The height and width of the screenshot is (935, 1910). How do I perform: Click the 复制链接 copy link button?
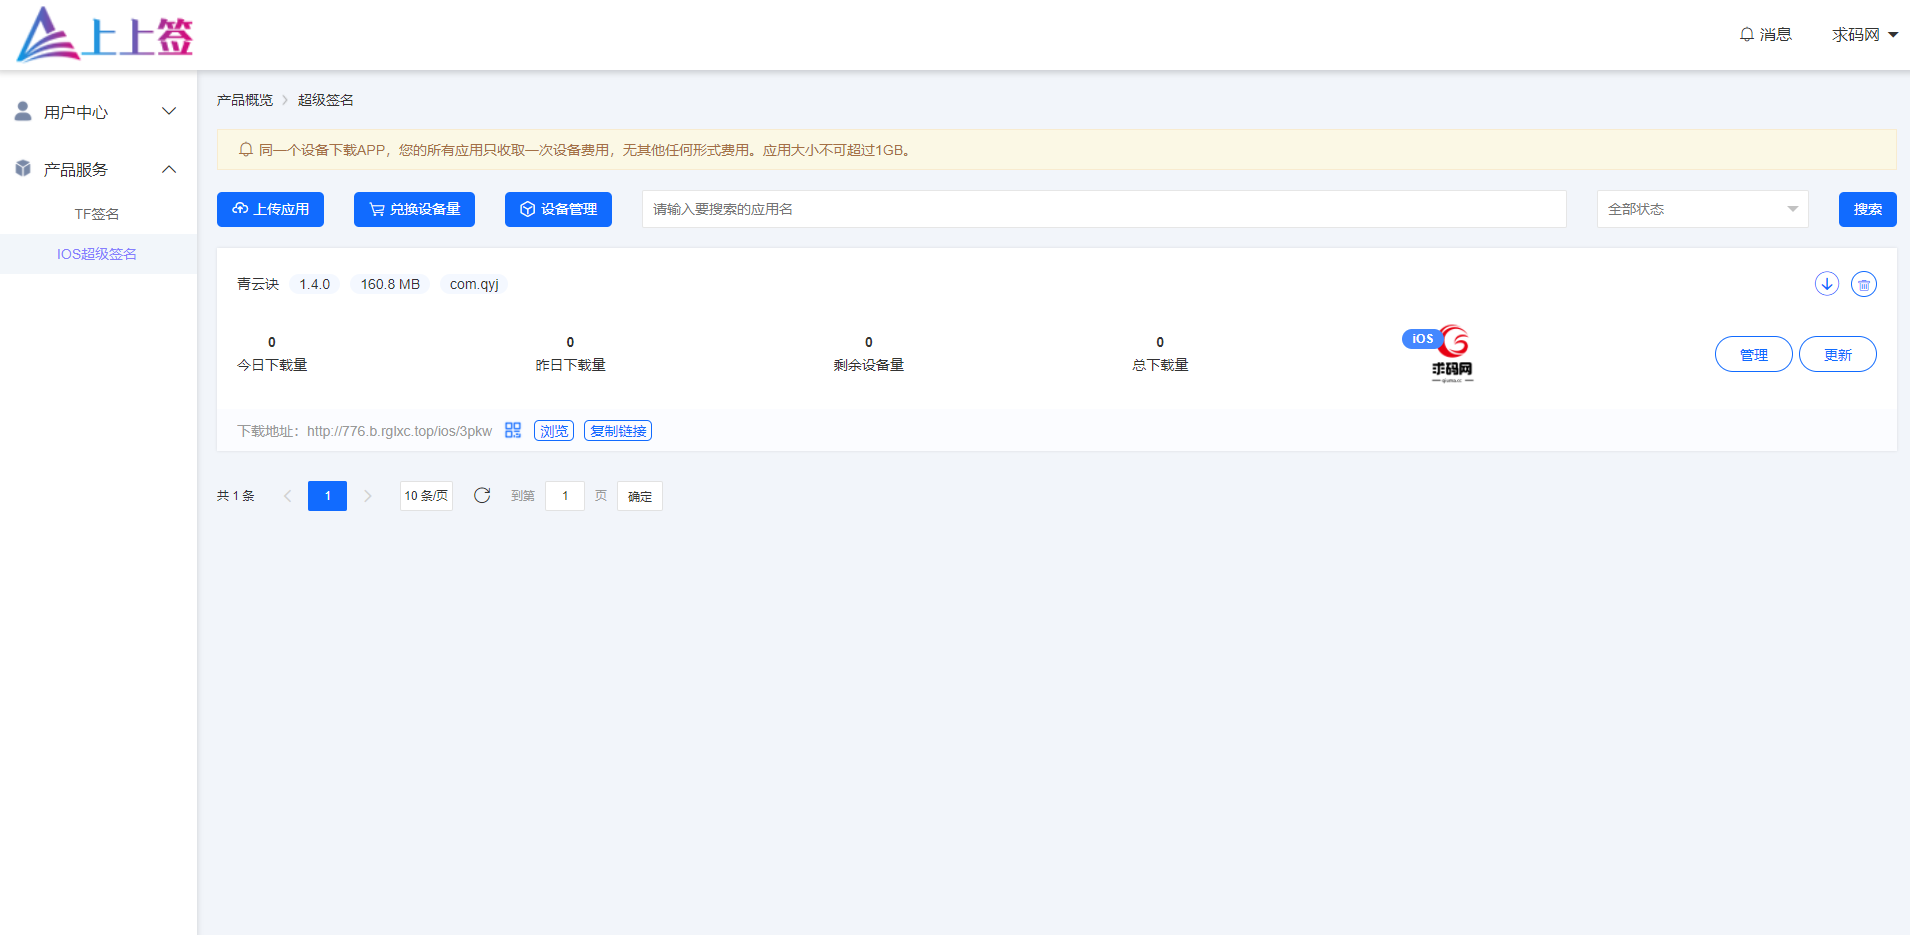pos(618,431)
